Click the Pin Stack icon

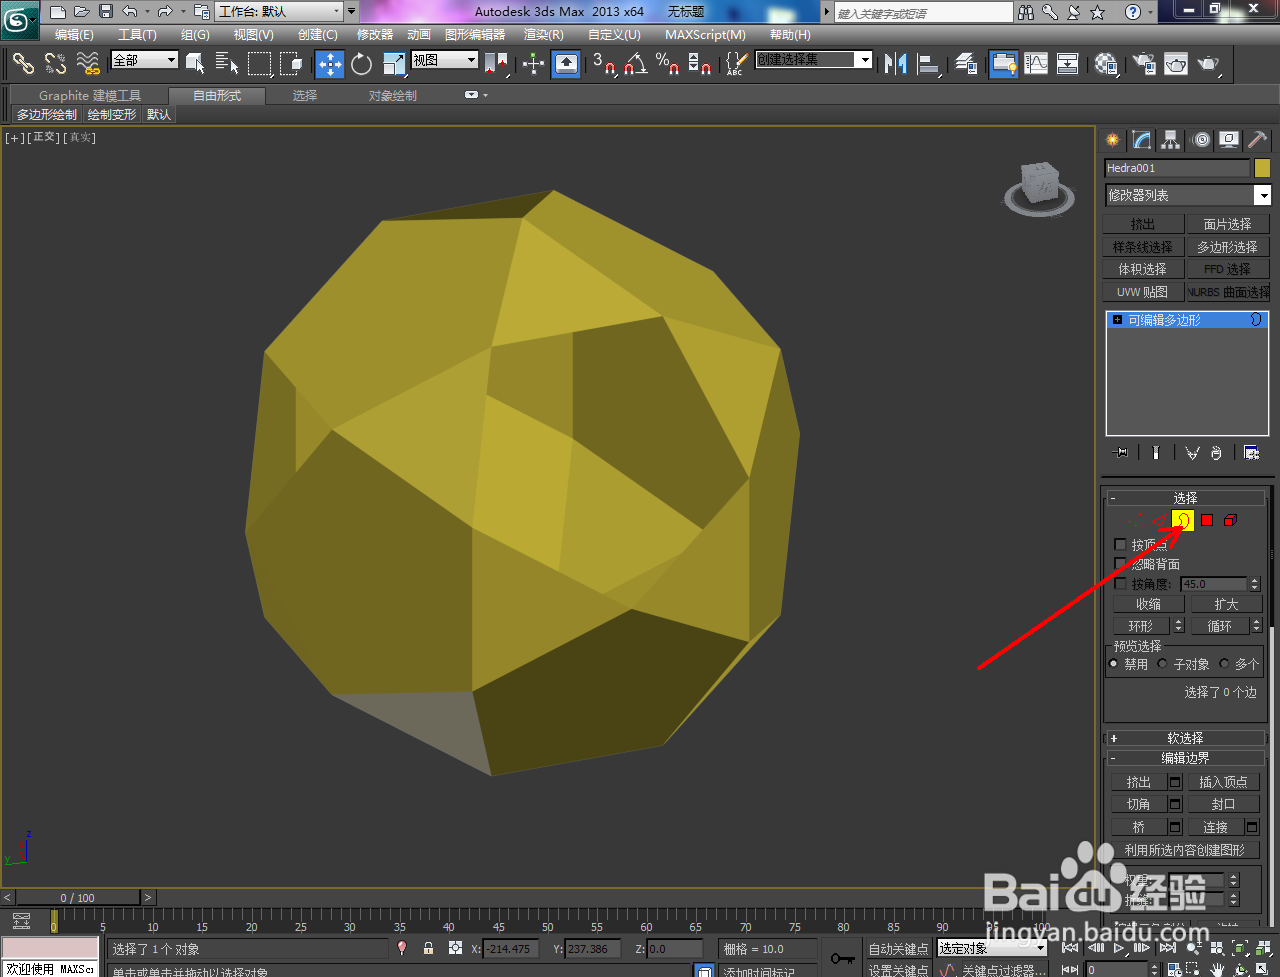(1121, 453)
